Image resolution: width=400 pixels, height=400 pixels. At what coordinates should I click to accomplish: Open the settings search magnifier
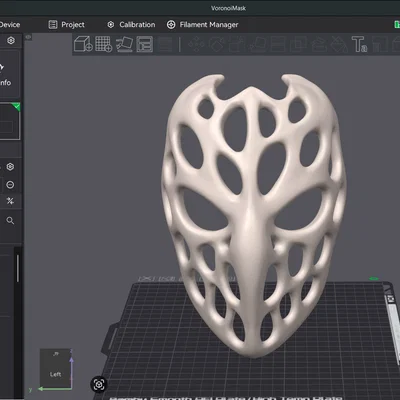pos(10,220)
